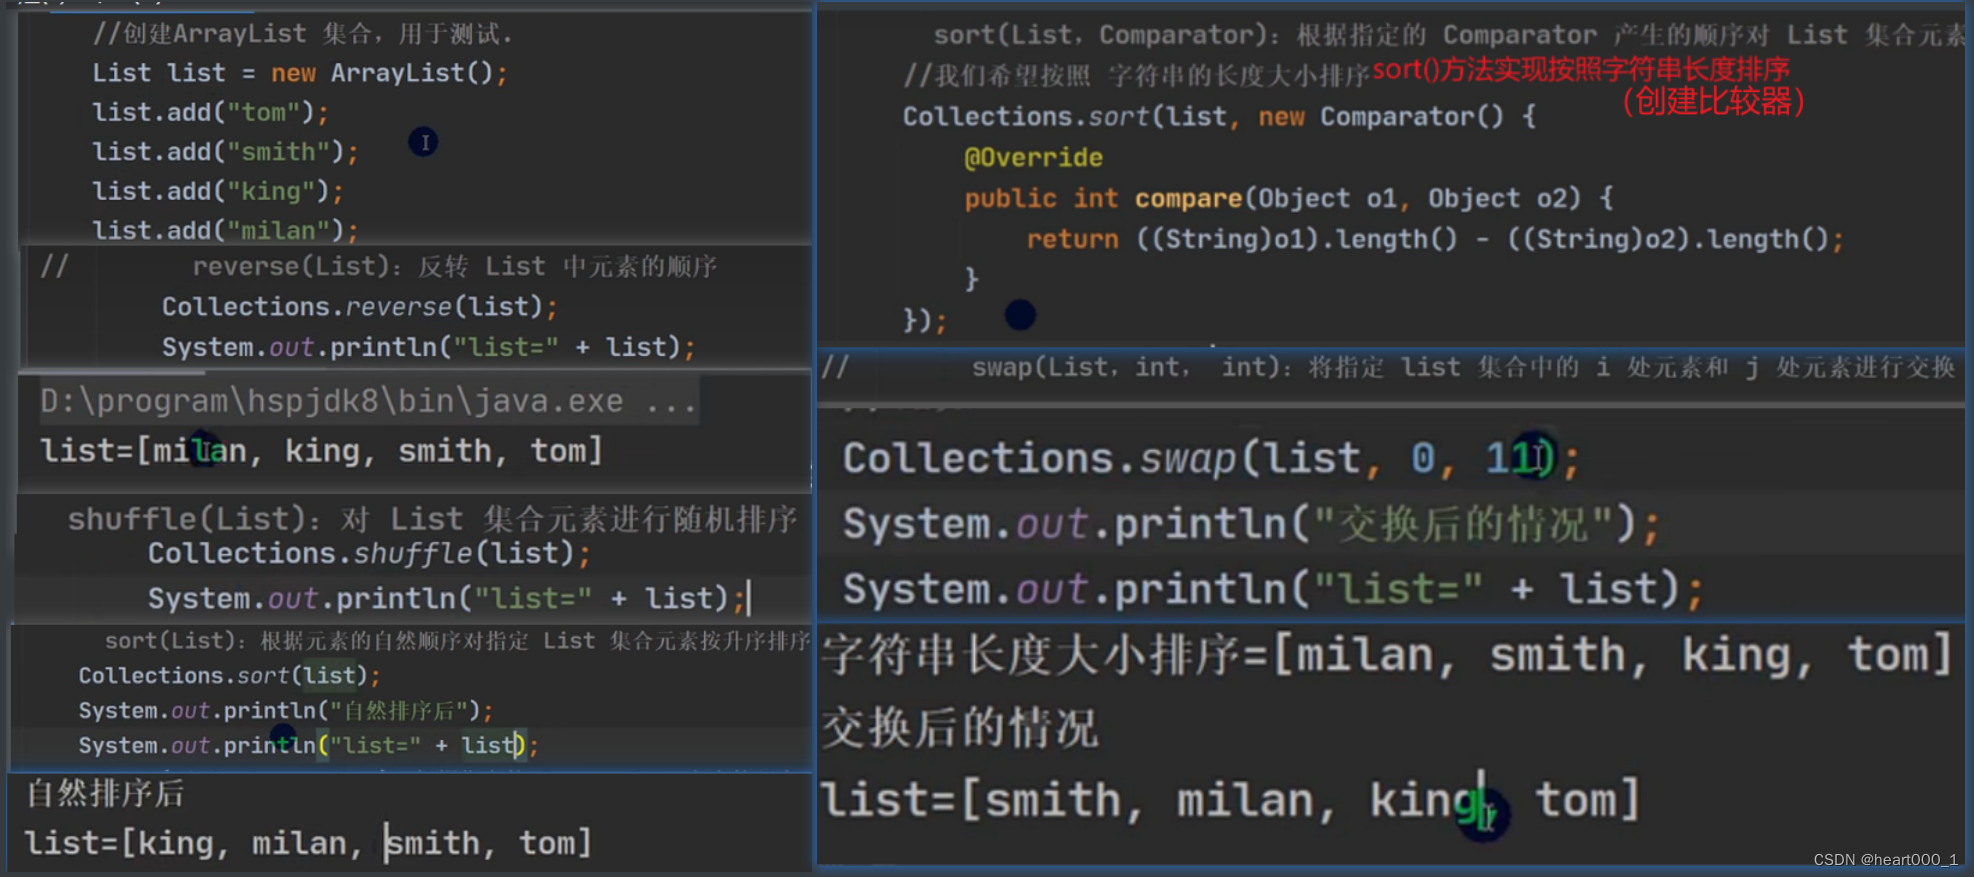Screen dimensions: 1974x877
Task: Click the Collections.shuffle(list); statement
Action: (369, 553)
